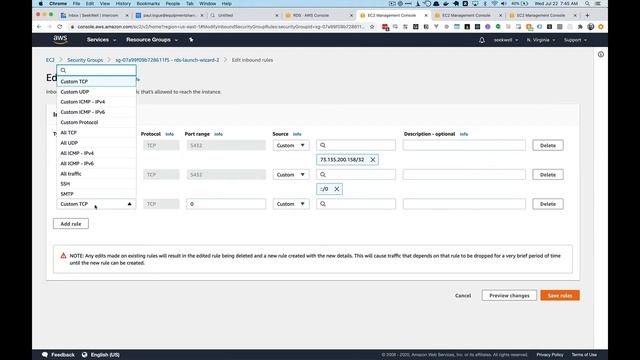This screenshot has width=640, height=360.
Task: Reload the browser page
Action: [60, 27]
